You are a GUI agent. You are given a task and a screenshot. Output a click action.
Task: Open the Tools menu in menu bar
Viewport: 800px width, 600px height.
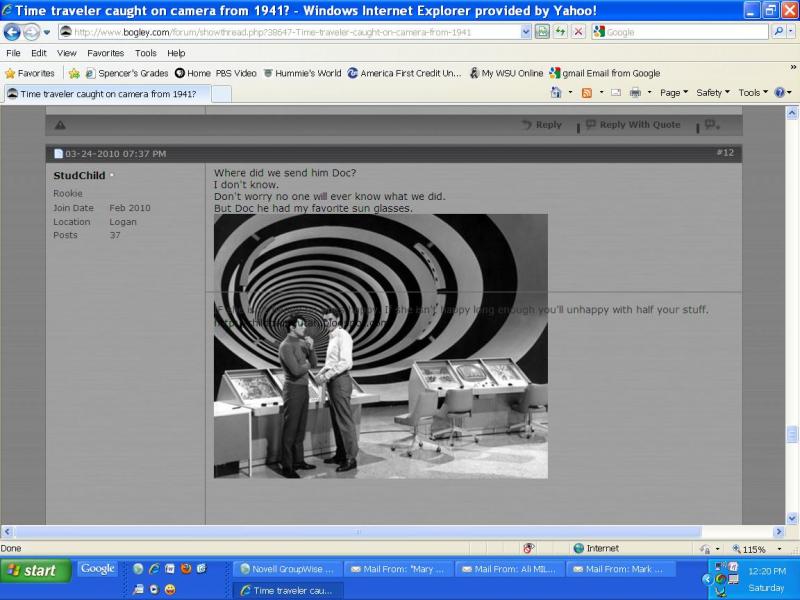tap(145, 53)
